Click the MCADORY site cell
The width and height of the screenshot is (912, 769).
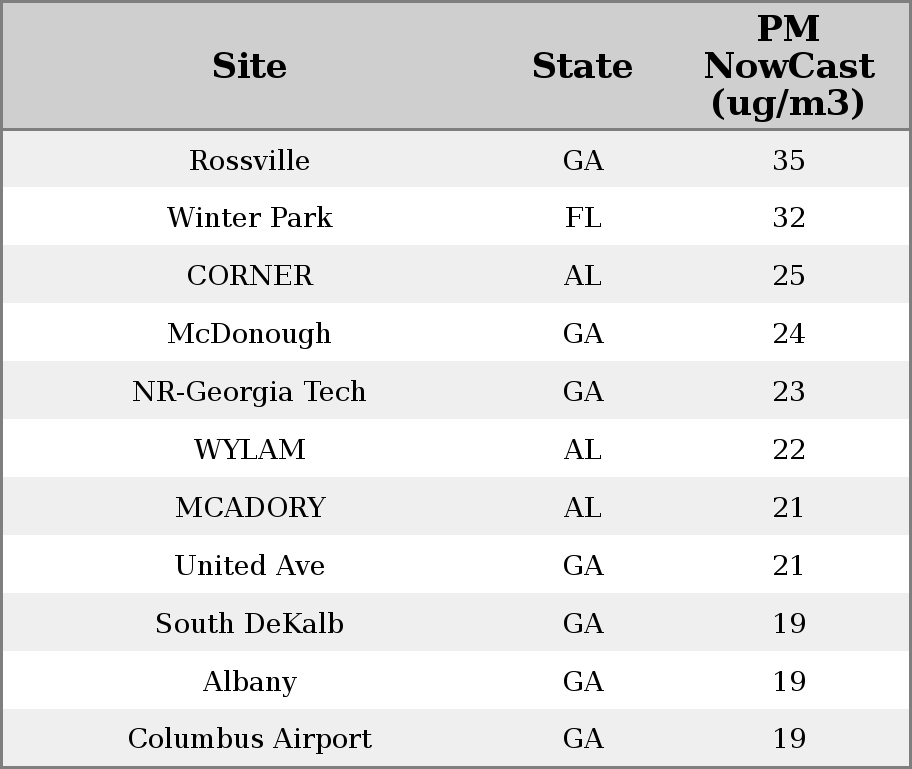click(249, 508)
